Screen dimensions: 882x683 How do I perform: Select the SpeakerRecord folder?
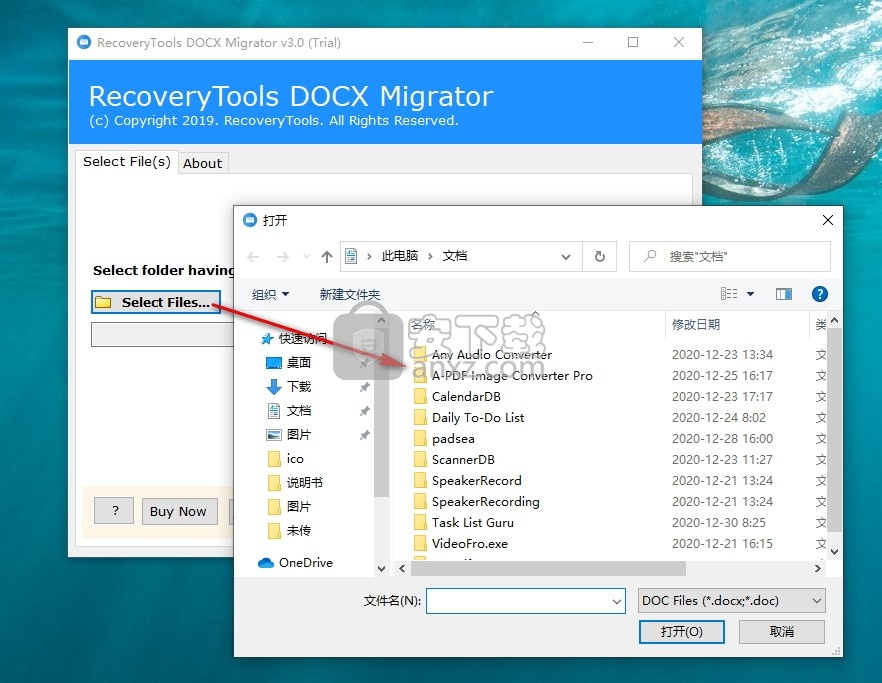476,480
